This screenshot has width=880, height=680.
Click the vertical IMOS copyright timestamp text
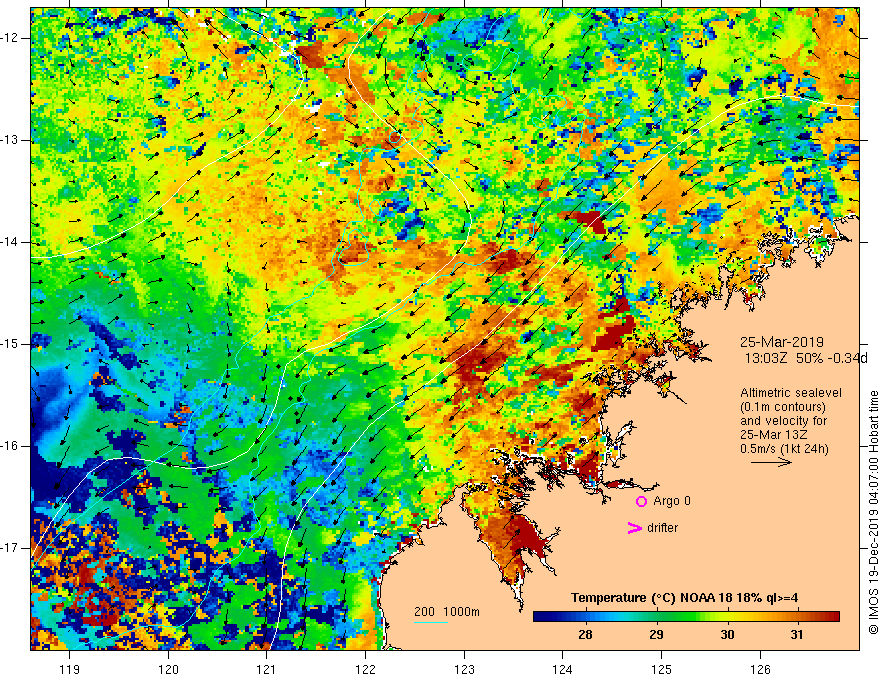(x=873, y=513)
